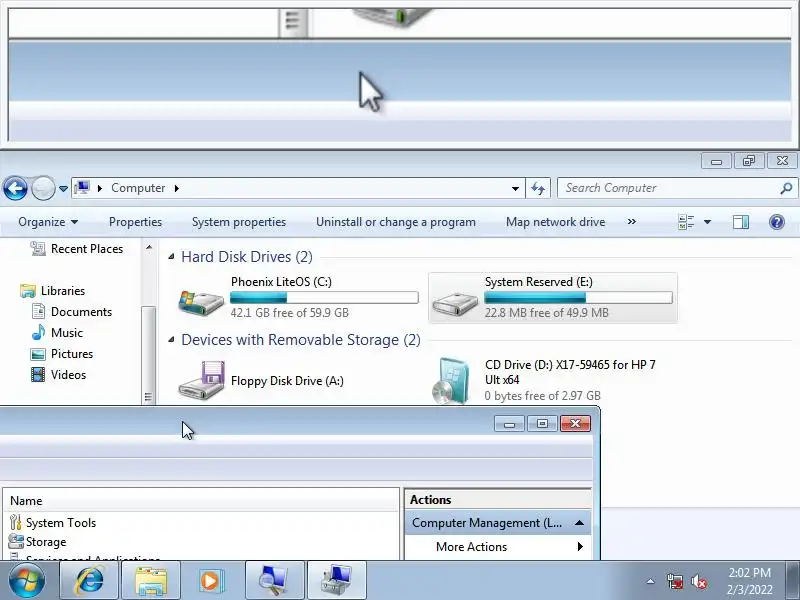The width and height of the screenshot is (800, 600).
Task: Open the Windows Start menu
Action: 27,581
